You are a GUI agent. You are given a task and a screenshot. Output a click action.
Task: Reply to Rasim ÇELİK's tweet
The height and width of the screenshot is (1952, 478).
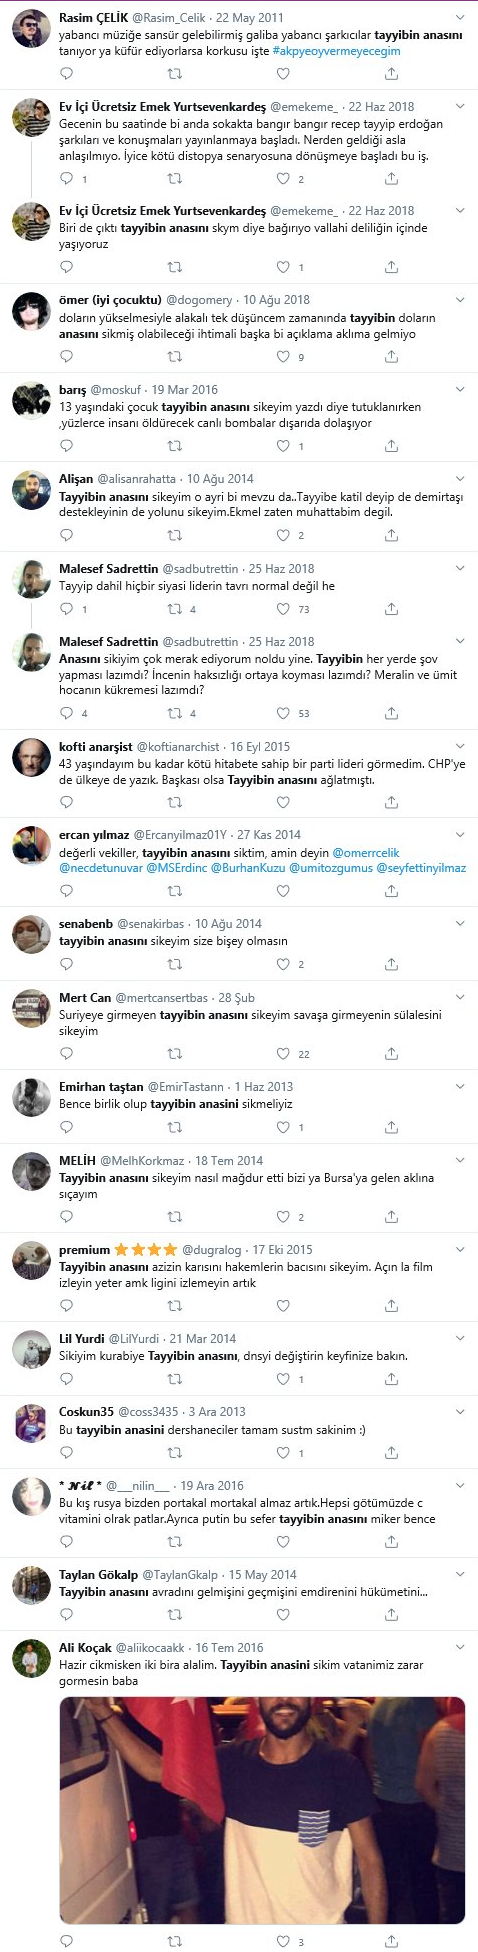[x=66, y=74]
